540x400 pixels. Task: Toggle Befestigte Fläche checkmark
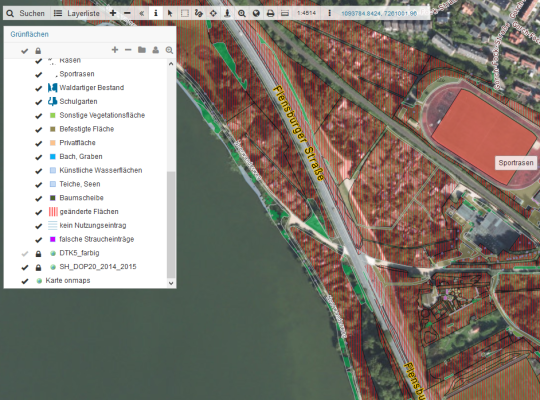point(39,130)
